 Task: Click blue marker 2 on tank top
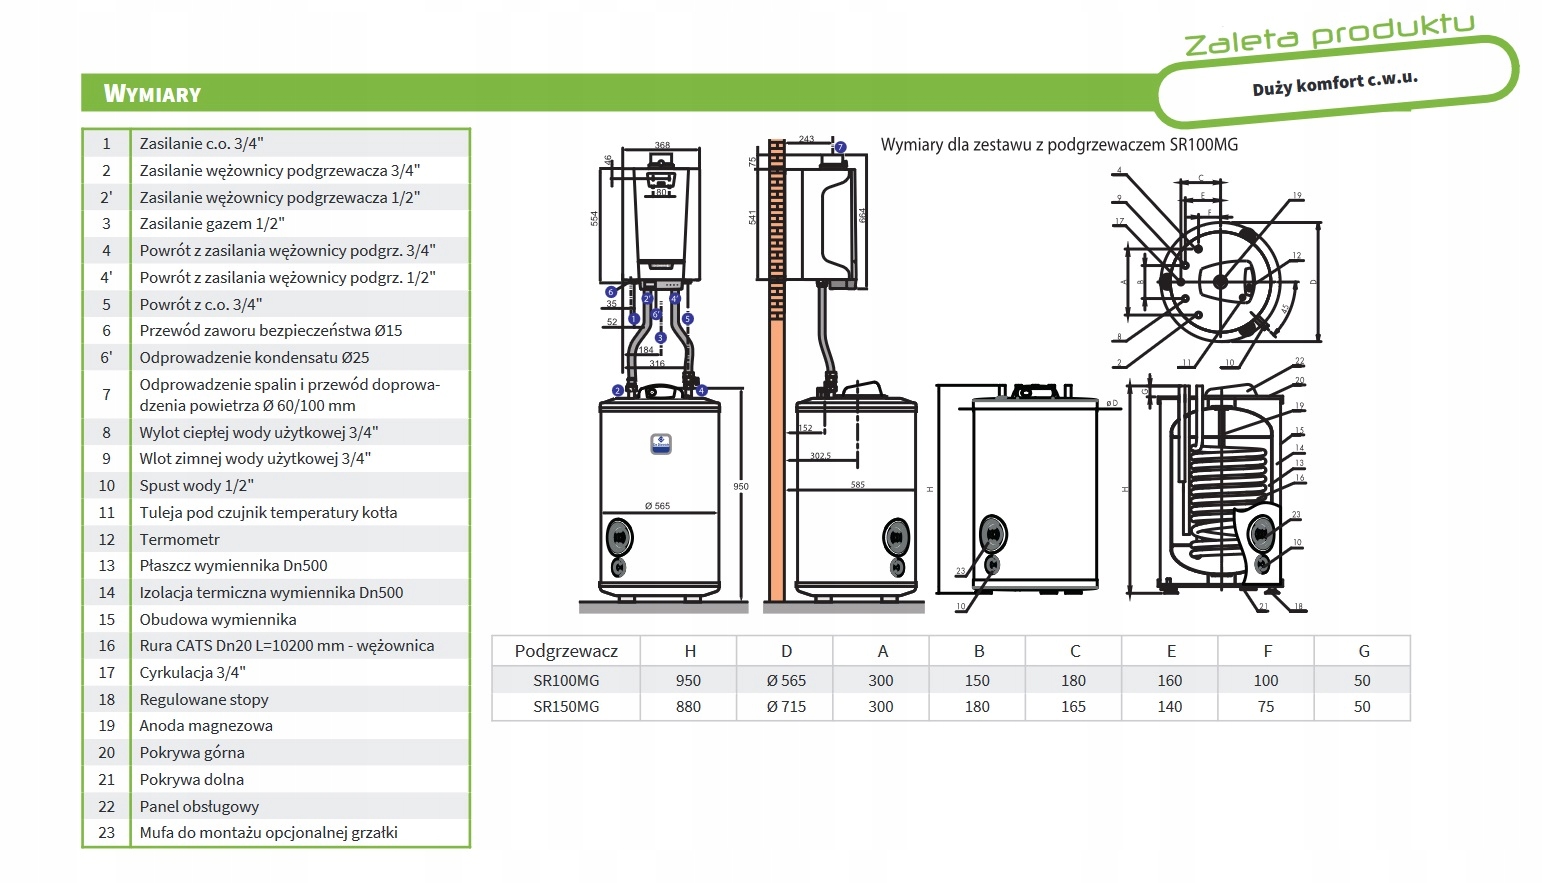618,390
